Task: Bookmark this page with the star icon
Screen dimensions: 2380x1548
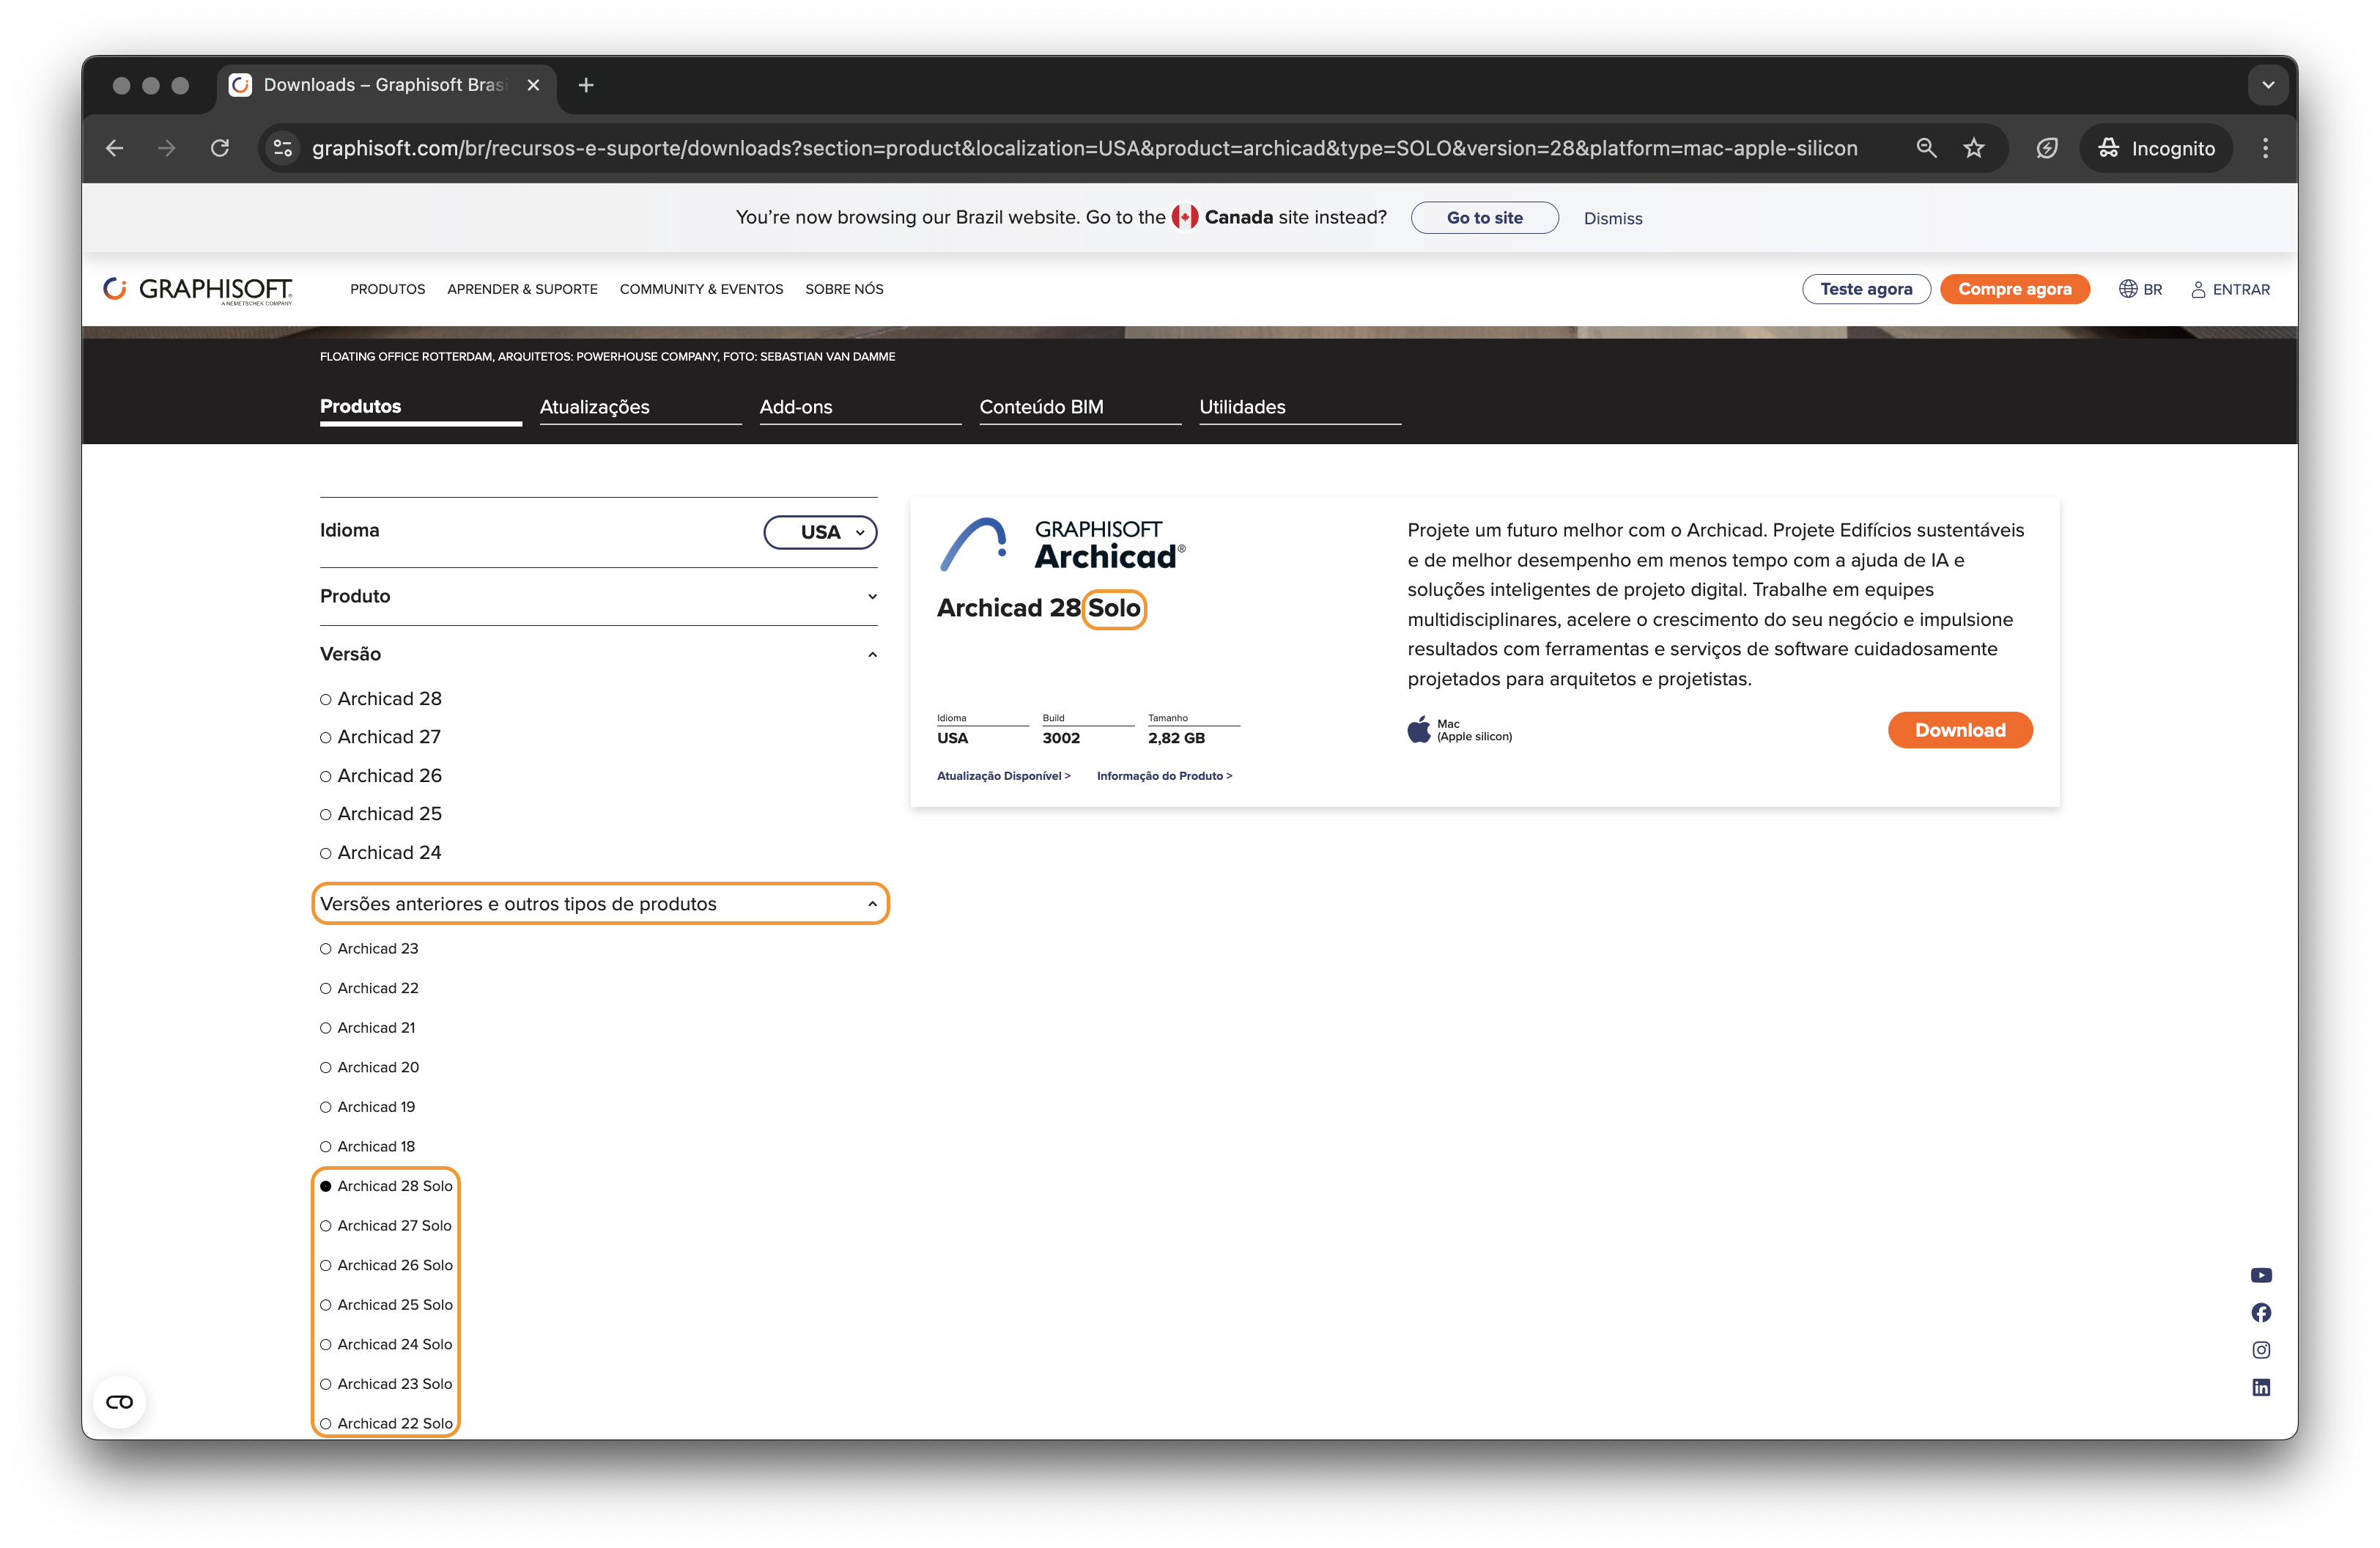Action: [1974, 148]
